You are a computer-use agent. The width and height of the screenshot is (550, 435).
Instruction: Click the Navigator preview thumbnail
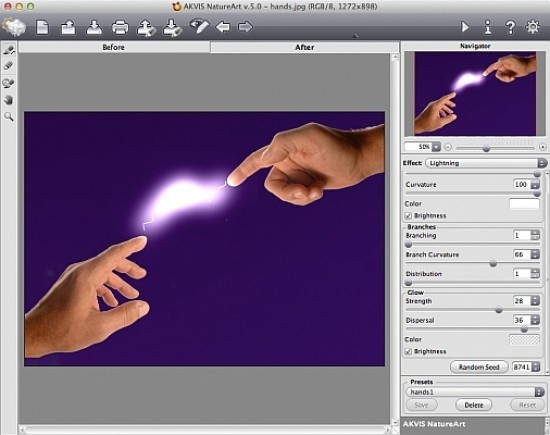475,94
